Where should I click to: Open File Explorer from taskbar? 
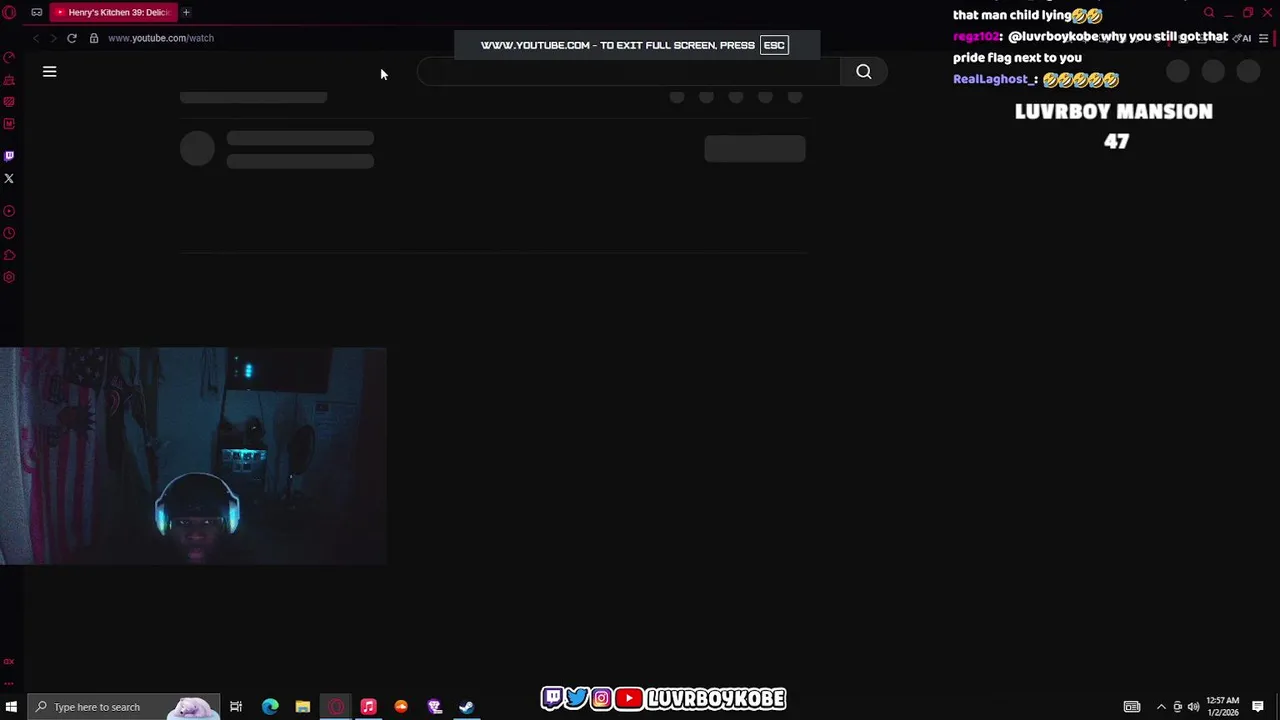click(x=303, y=707)
